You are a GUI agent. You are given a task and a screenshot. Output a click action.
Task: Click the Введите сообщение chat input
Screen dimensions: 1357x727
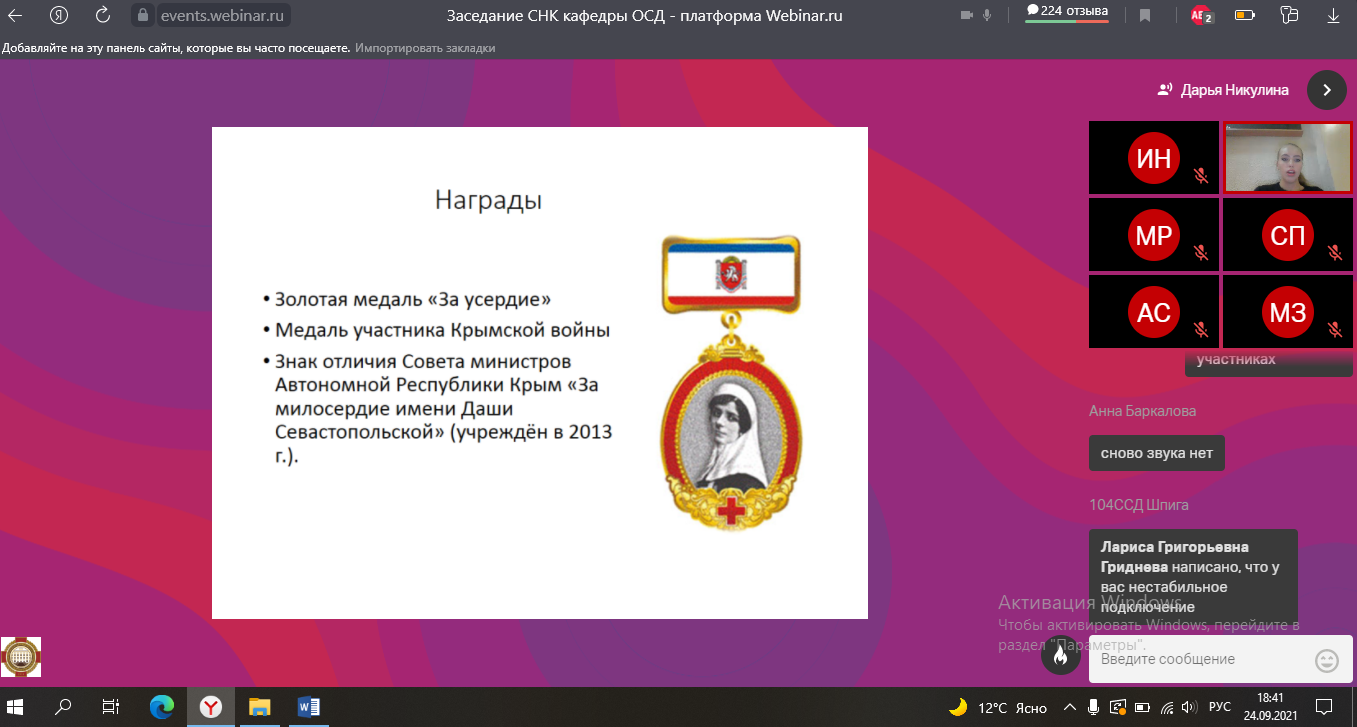1200,660
